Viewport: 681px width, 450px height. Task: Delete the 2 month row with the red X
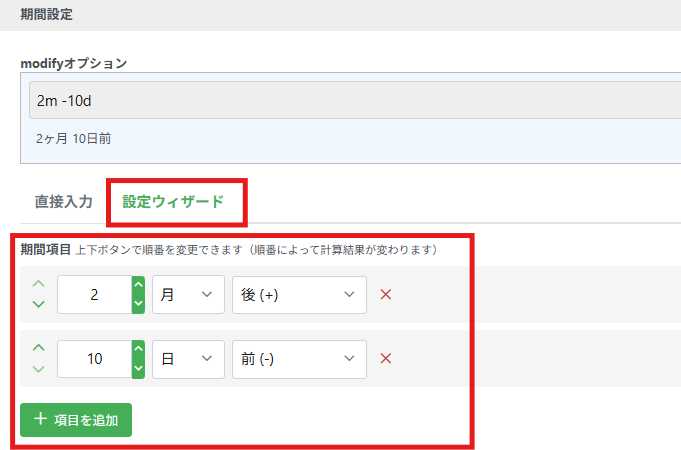pos(385,295)
